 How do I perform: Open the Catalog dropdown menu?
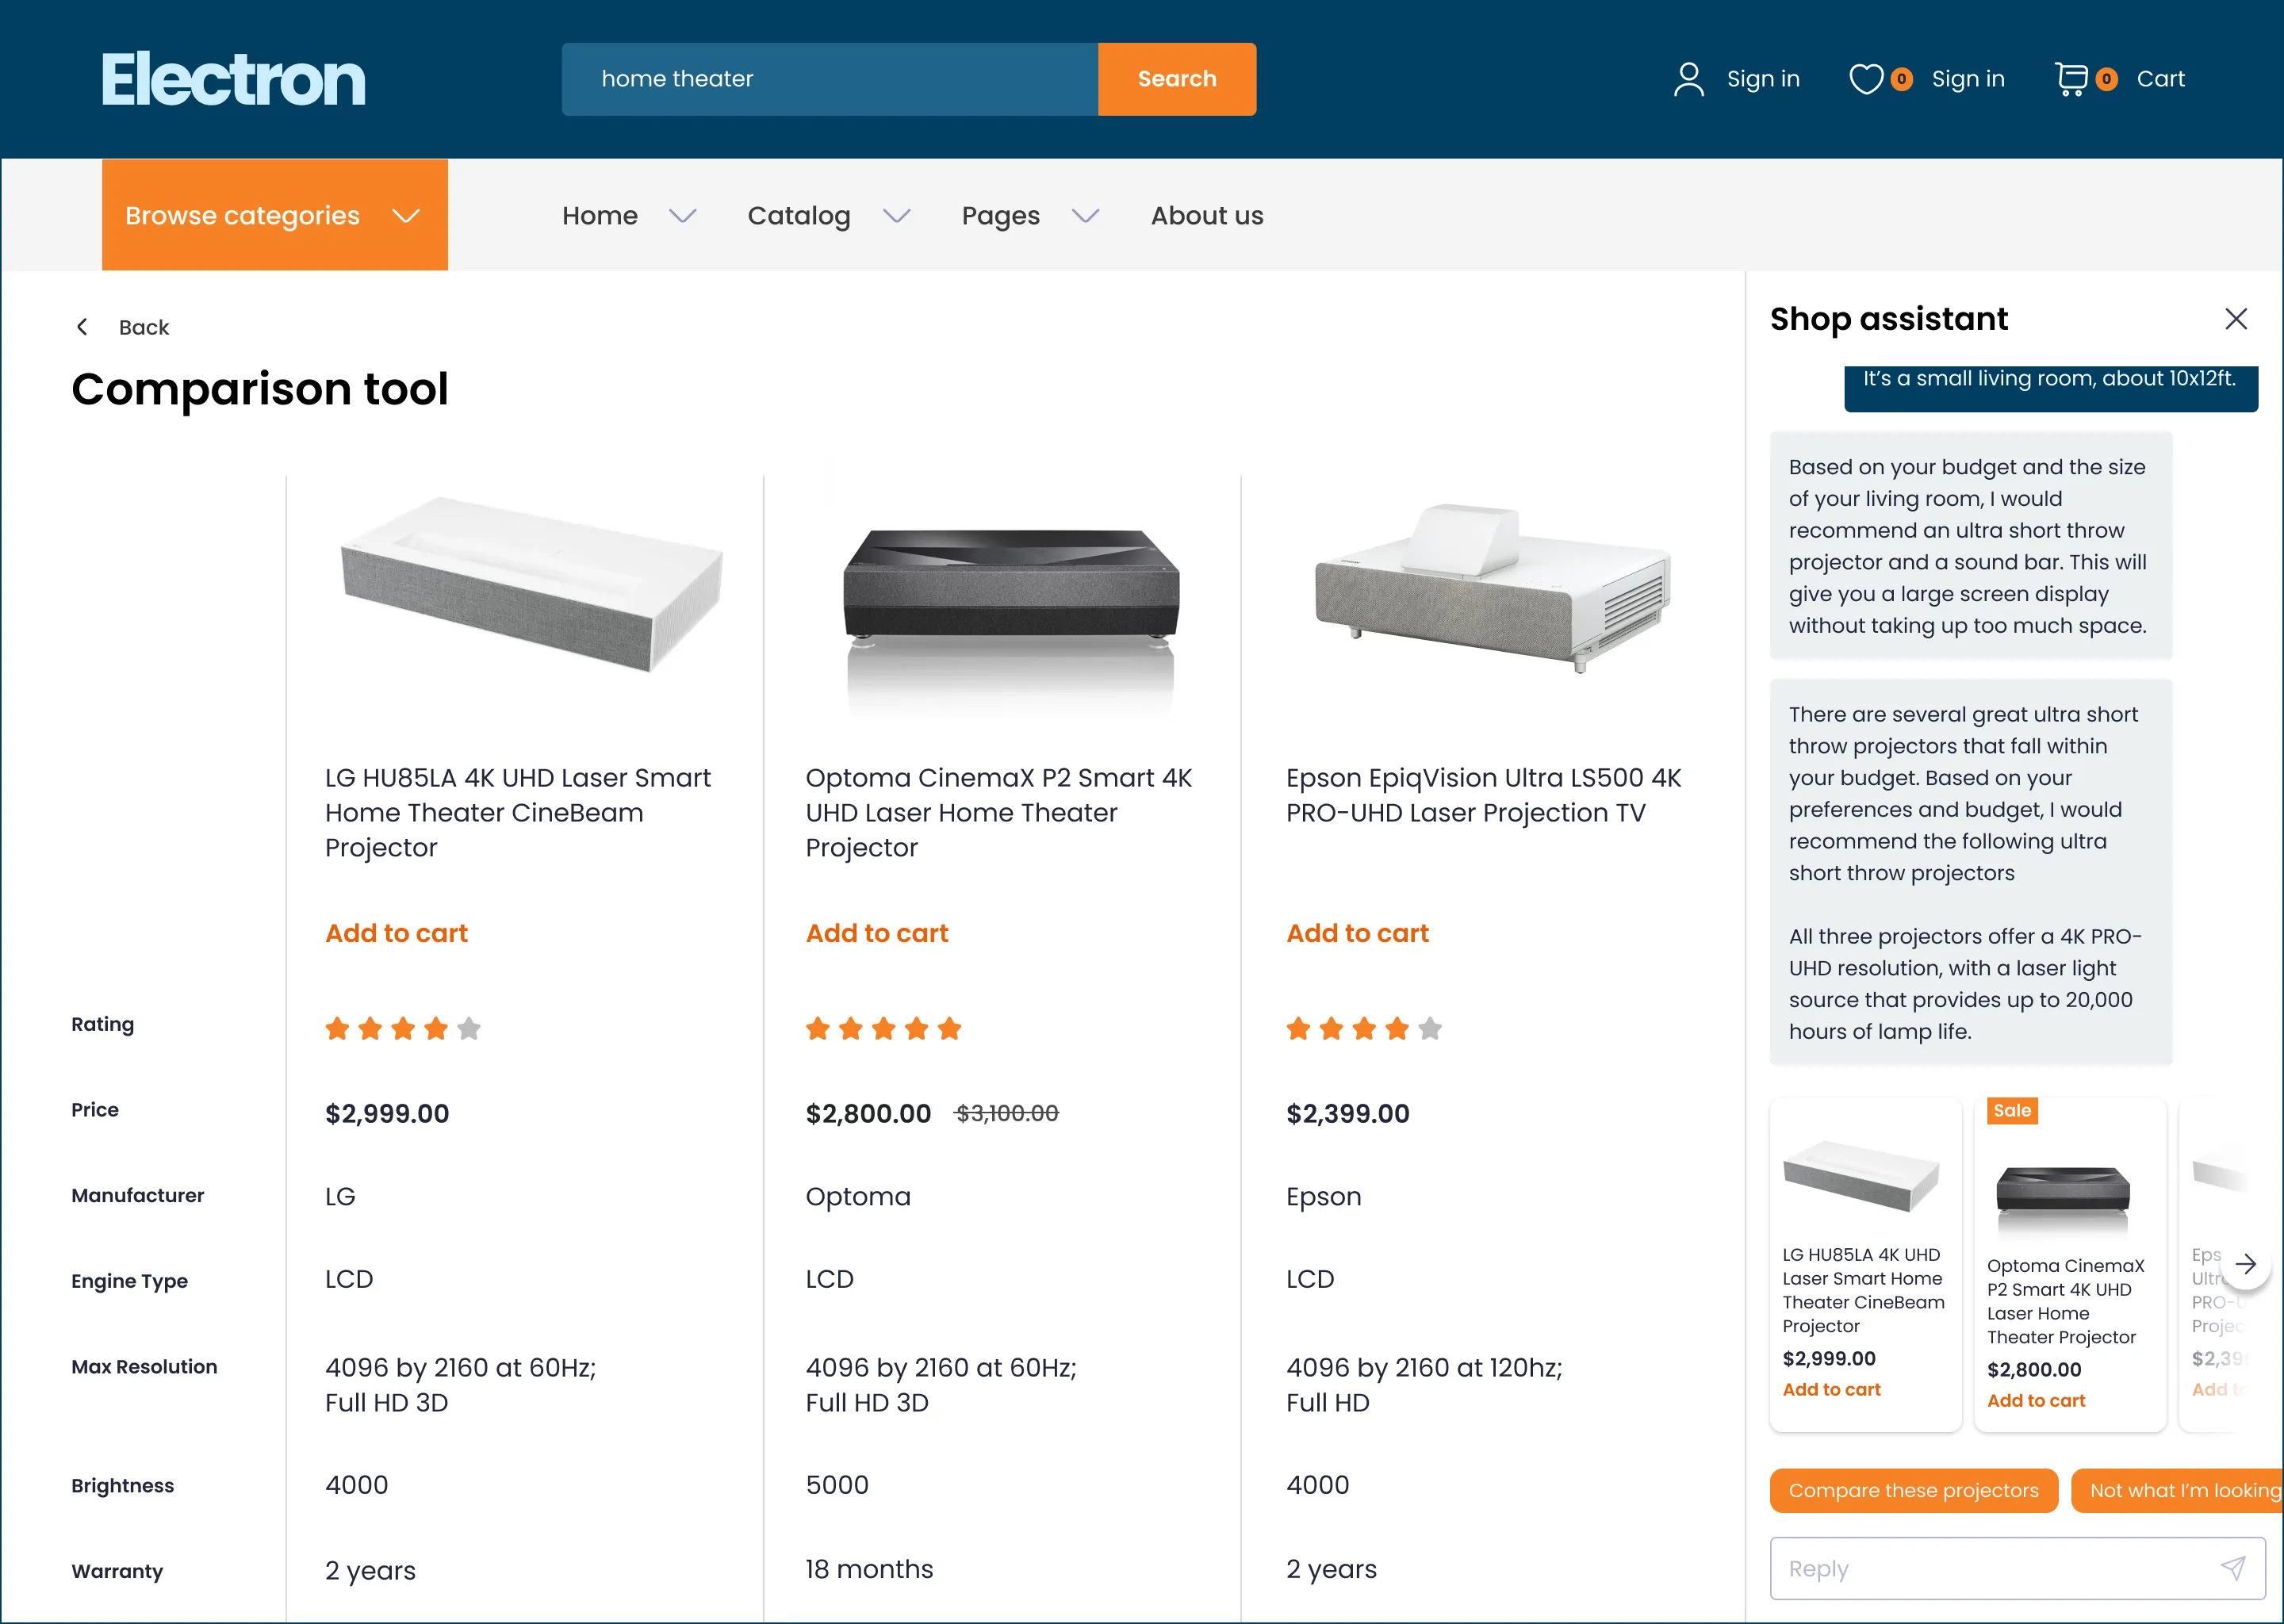799,215
